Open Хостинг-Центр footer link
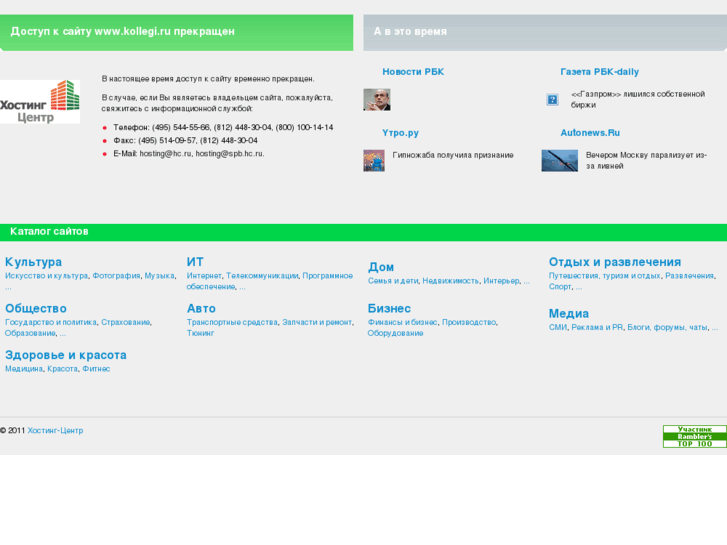The image size is (727, 545). point(55,430)
